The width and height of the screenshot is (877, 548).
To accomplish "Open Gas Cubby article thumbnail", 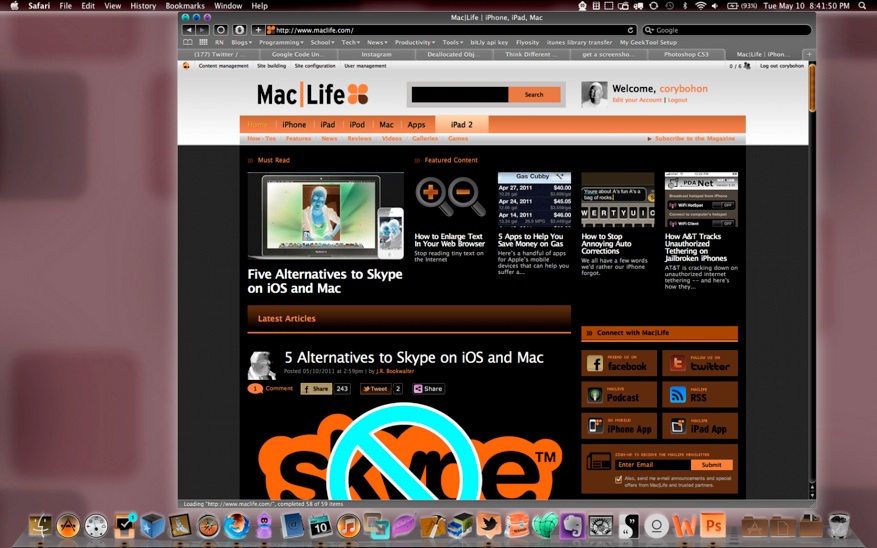I will (x=534, y=199).
